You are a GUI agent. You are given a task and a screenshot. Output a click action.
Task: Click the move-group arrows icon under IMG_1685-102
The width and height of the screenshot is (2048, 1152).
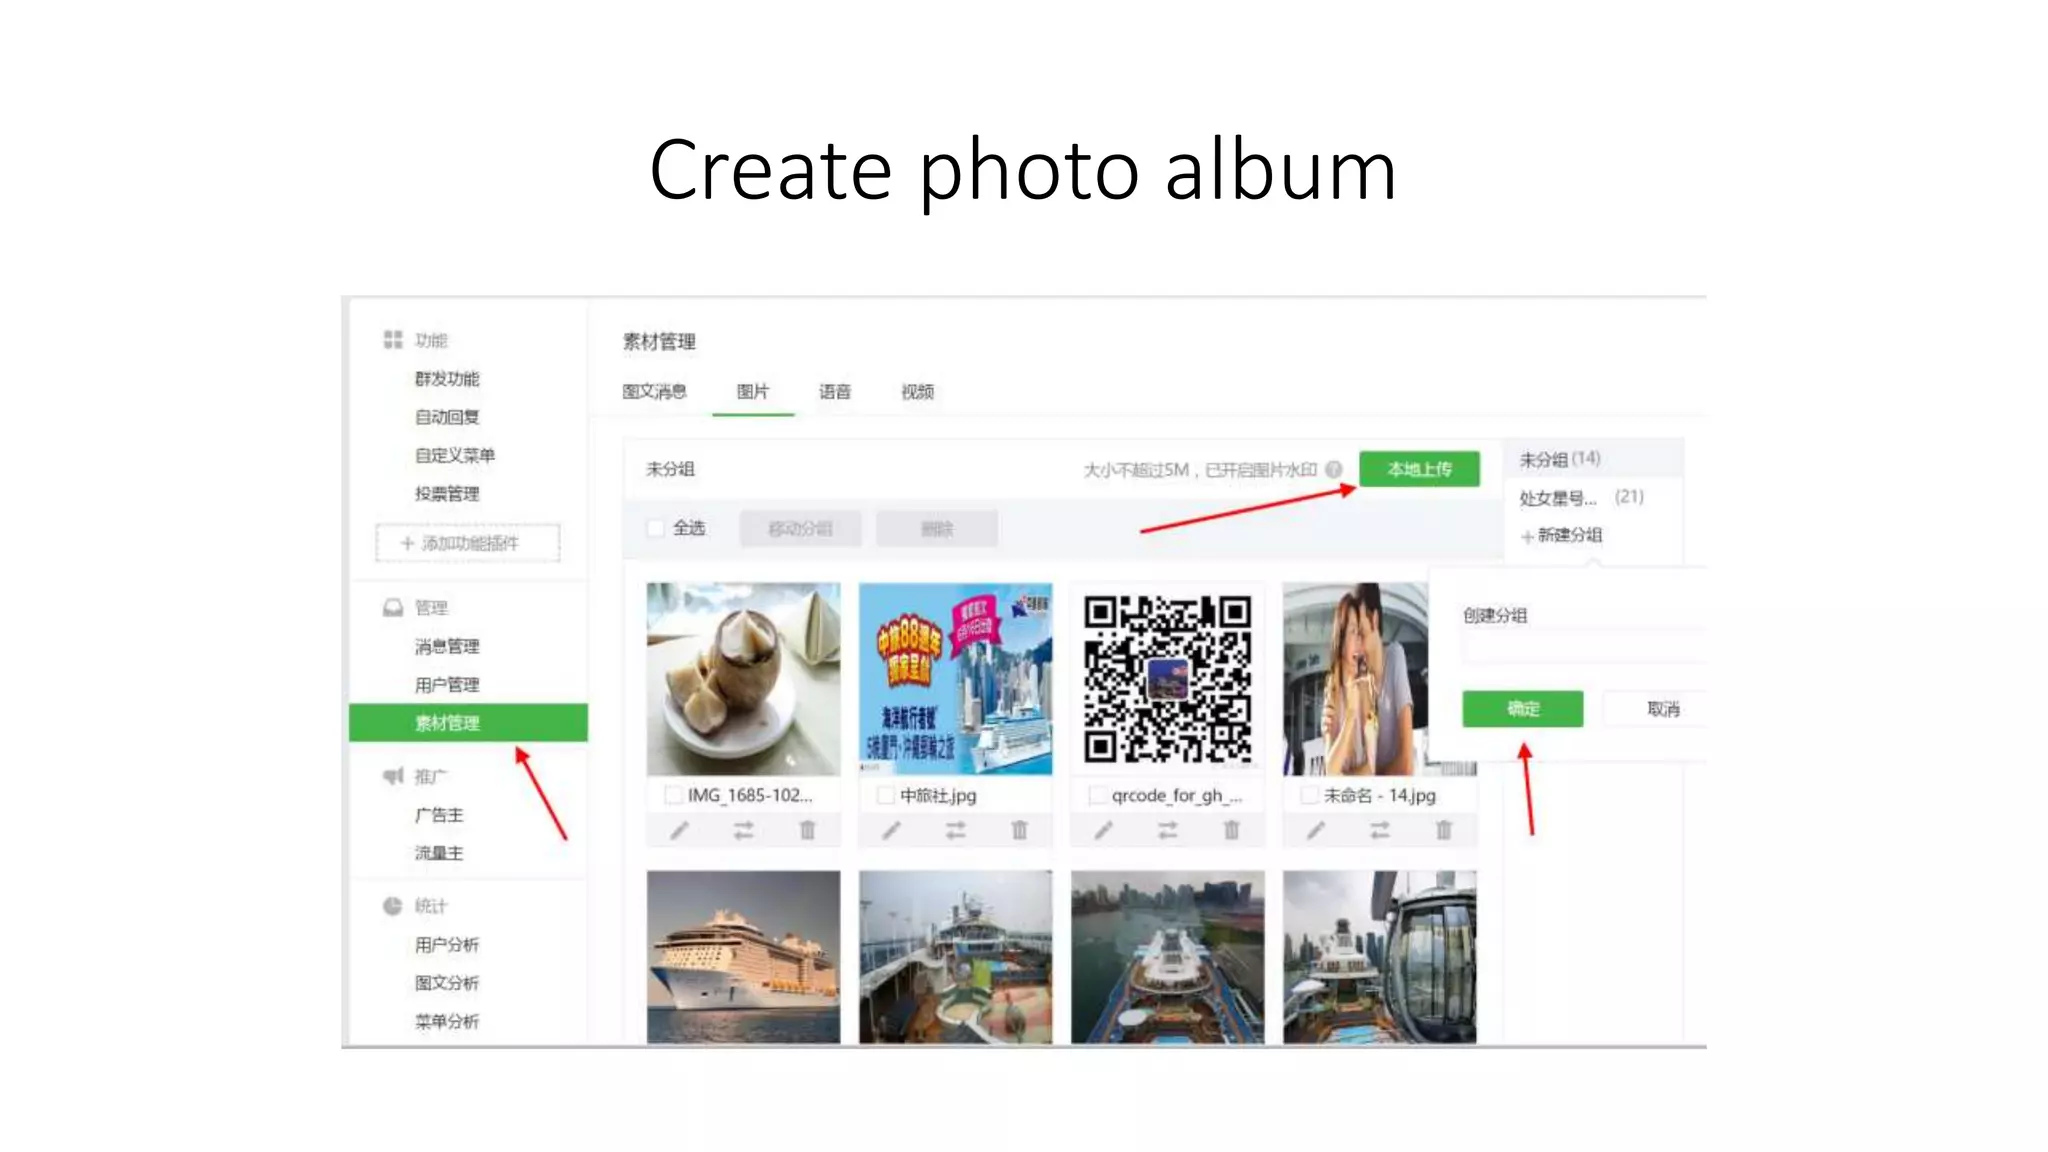coord(743,831)
